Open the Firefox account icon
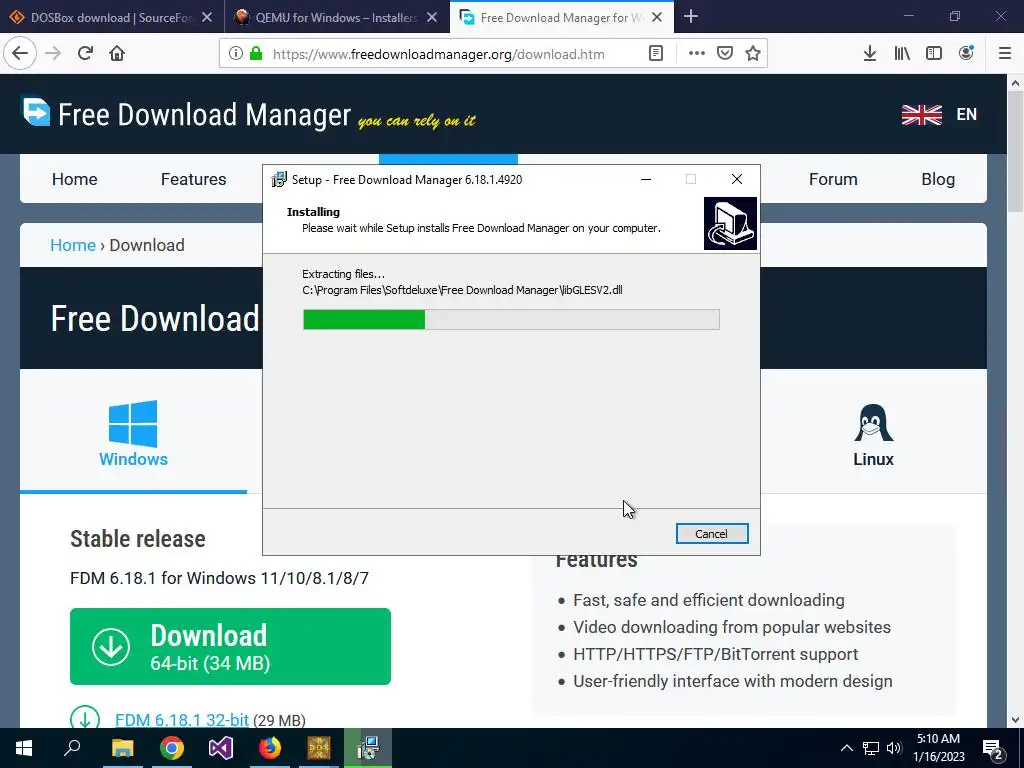This screenshot has height=768, width=1024. point(966,54)
